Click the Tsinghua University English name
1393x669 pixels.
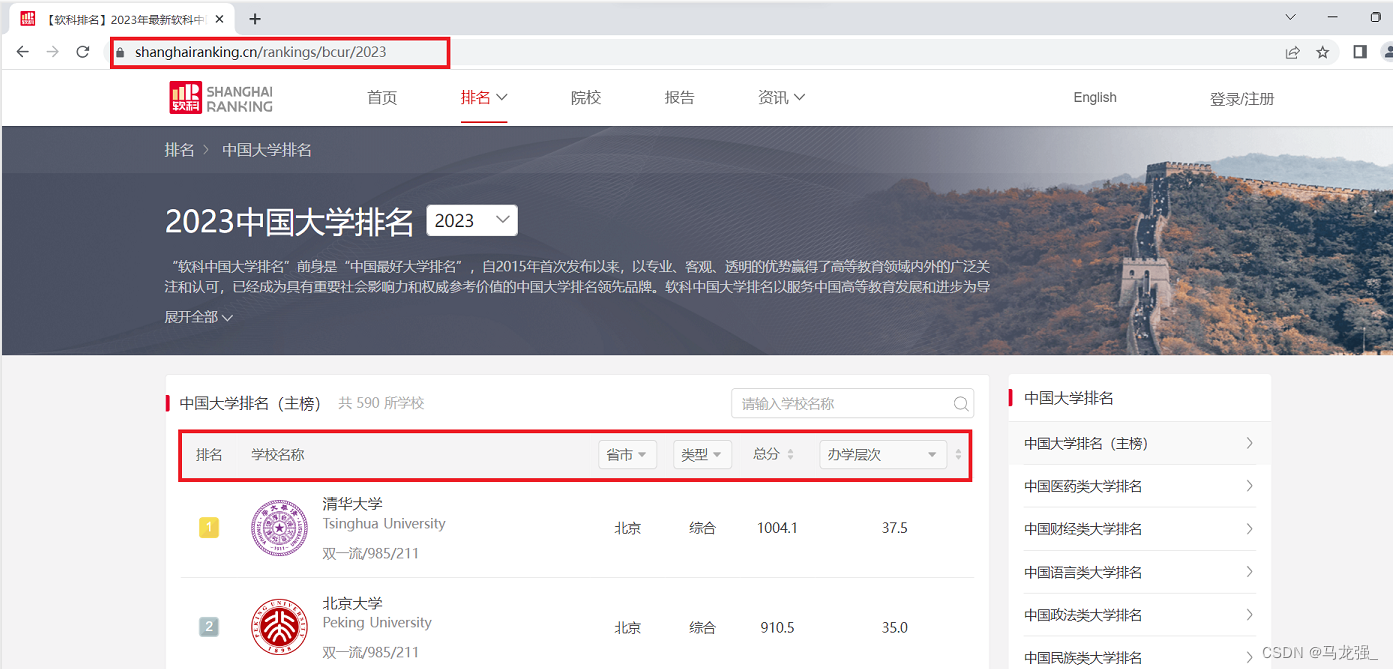click(384, 524)
